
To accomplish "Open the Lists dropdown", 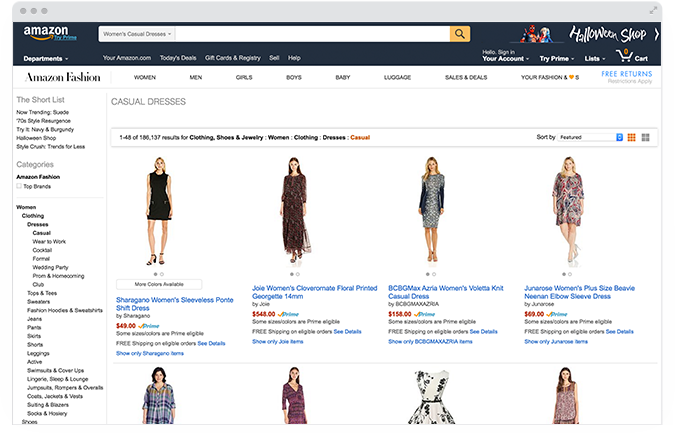I will click(594, 59).
